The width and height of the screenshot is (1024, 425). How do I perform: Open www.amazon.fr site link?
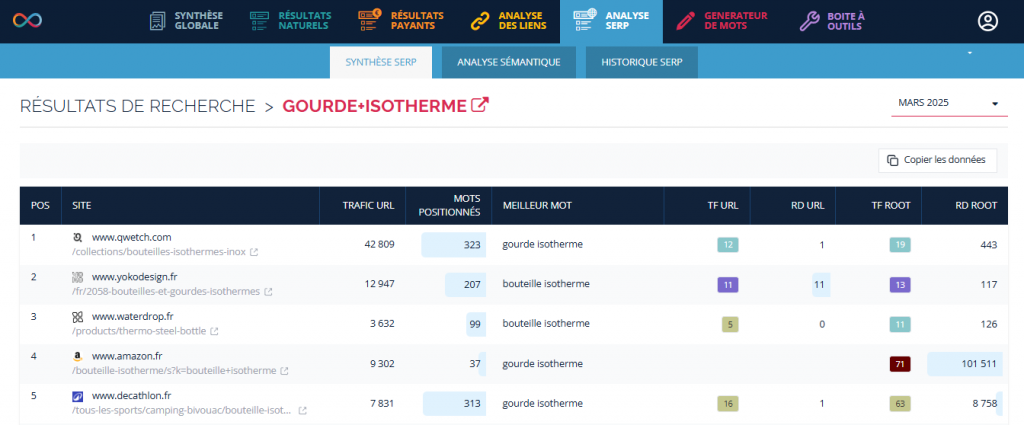point(127,356)
